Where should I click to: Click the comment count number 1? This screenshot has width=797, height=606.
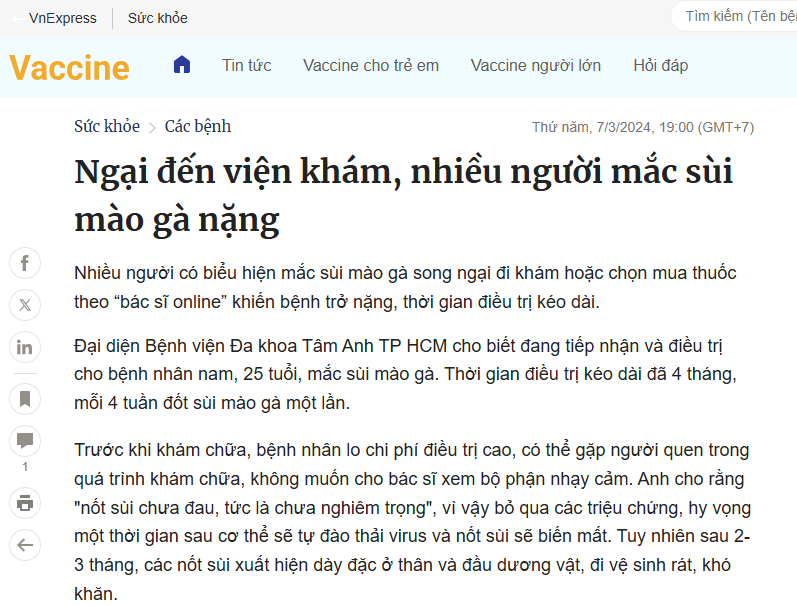pos(25,467)
